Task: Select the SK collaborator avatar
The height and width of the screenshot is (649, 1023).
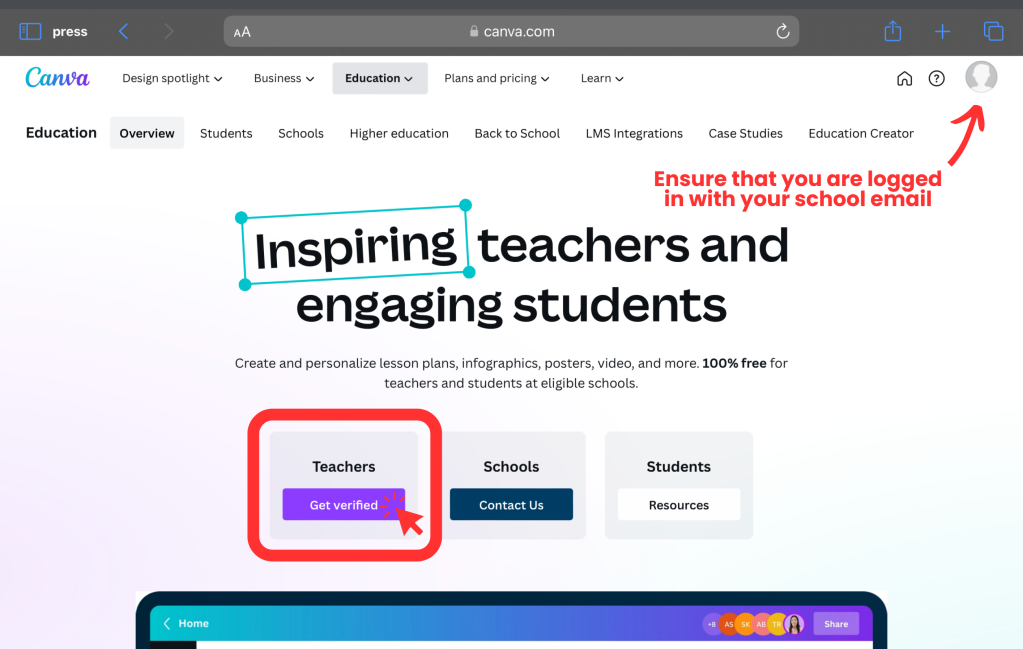Action: coord(745,624)
